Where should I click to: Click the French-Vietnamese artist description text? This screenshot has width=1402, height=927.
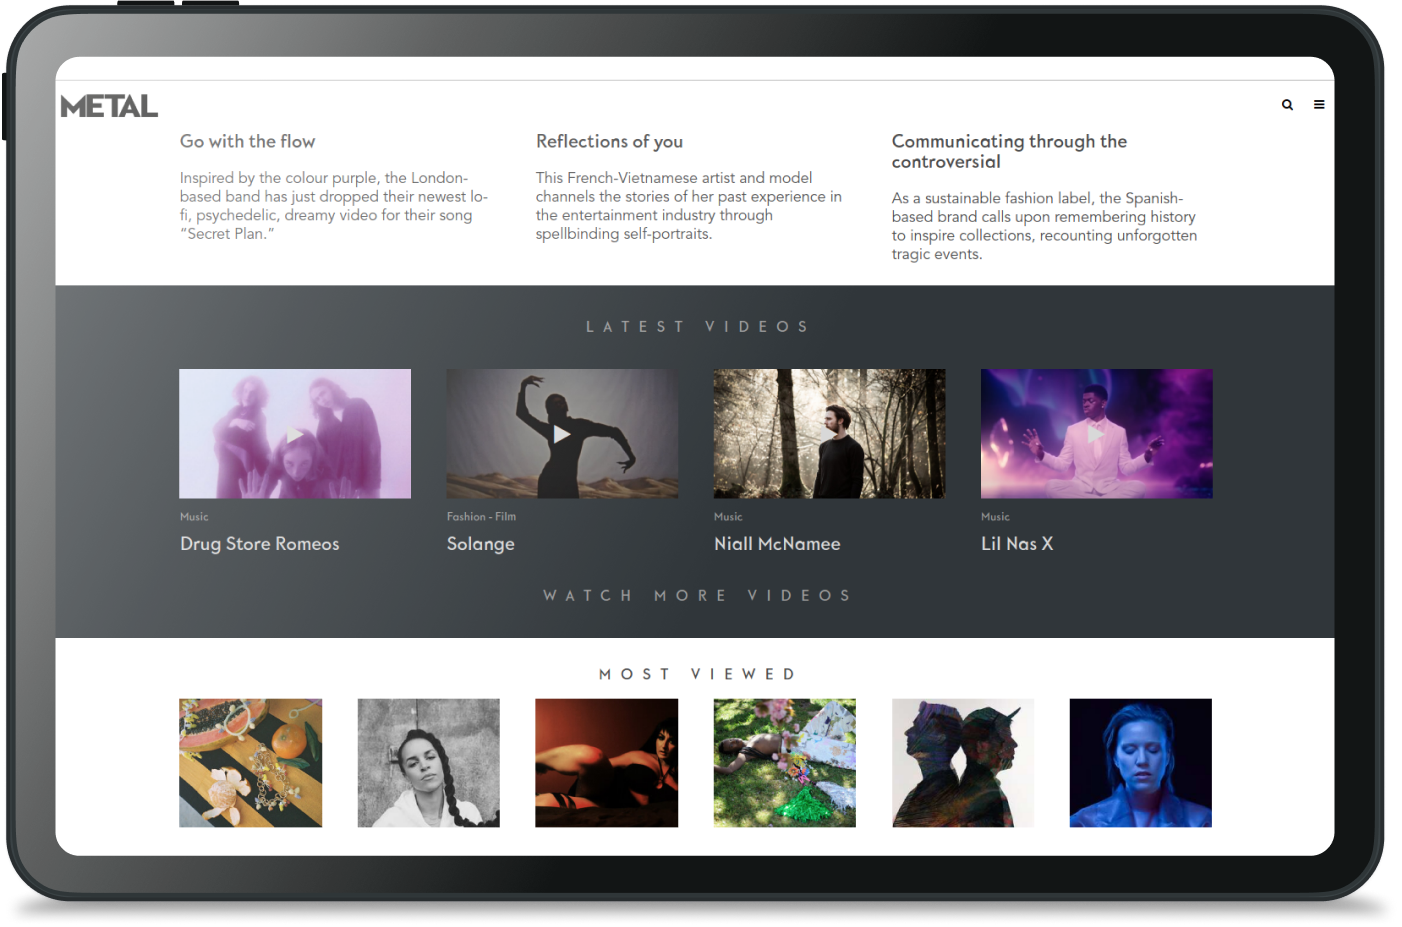pyautogui.click(x=689, y=206)
